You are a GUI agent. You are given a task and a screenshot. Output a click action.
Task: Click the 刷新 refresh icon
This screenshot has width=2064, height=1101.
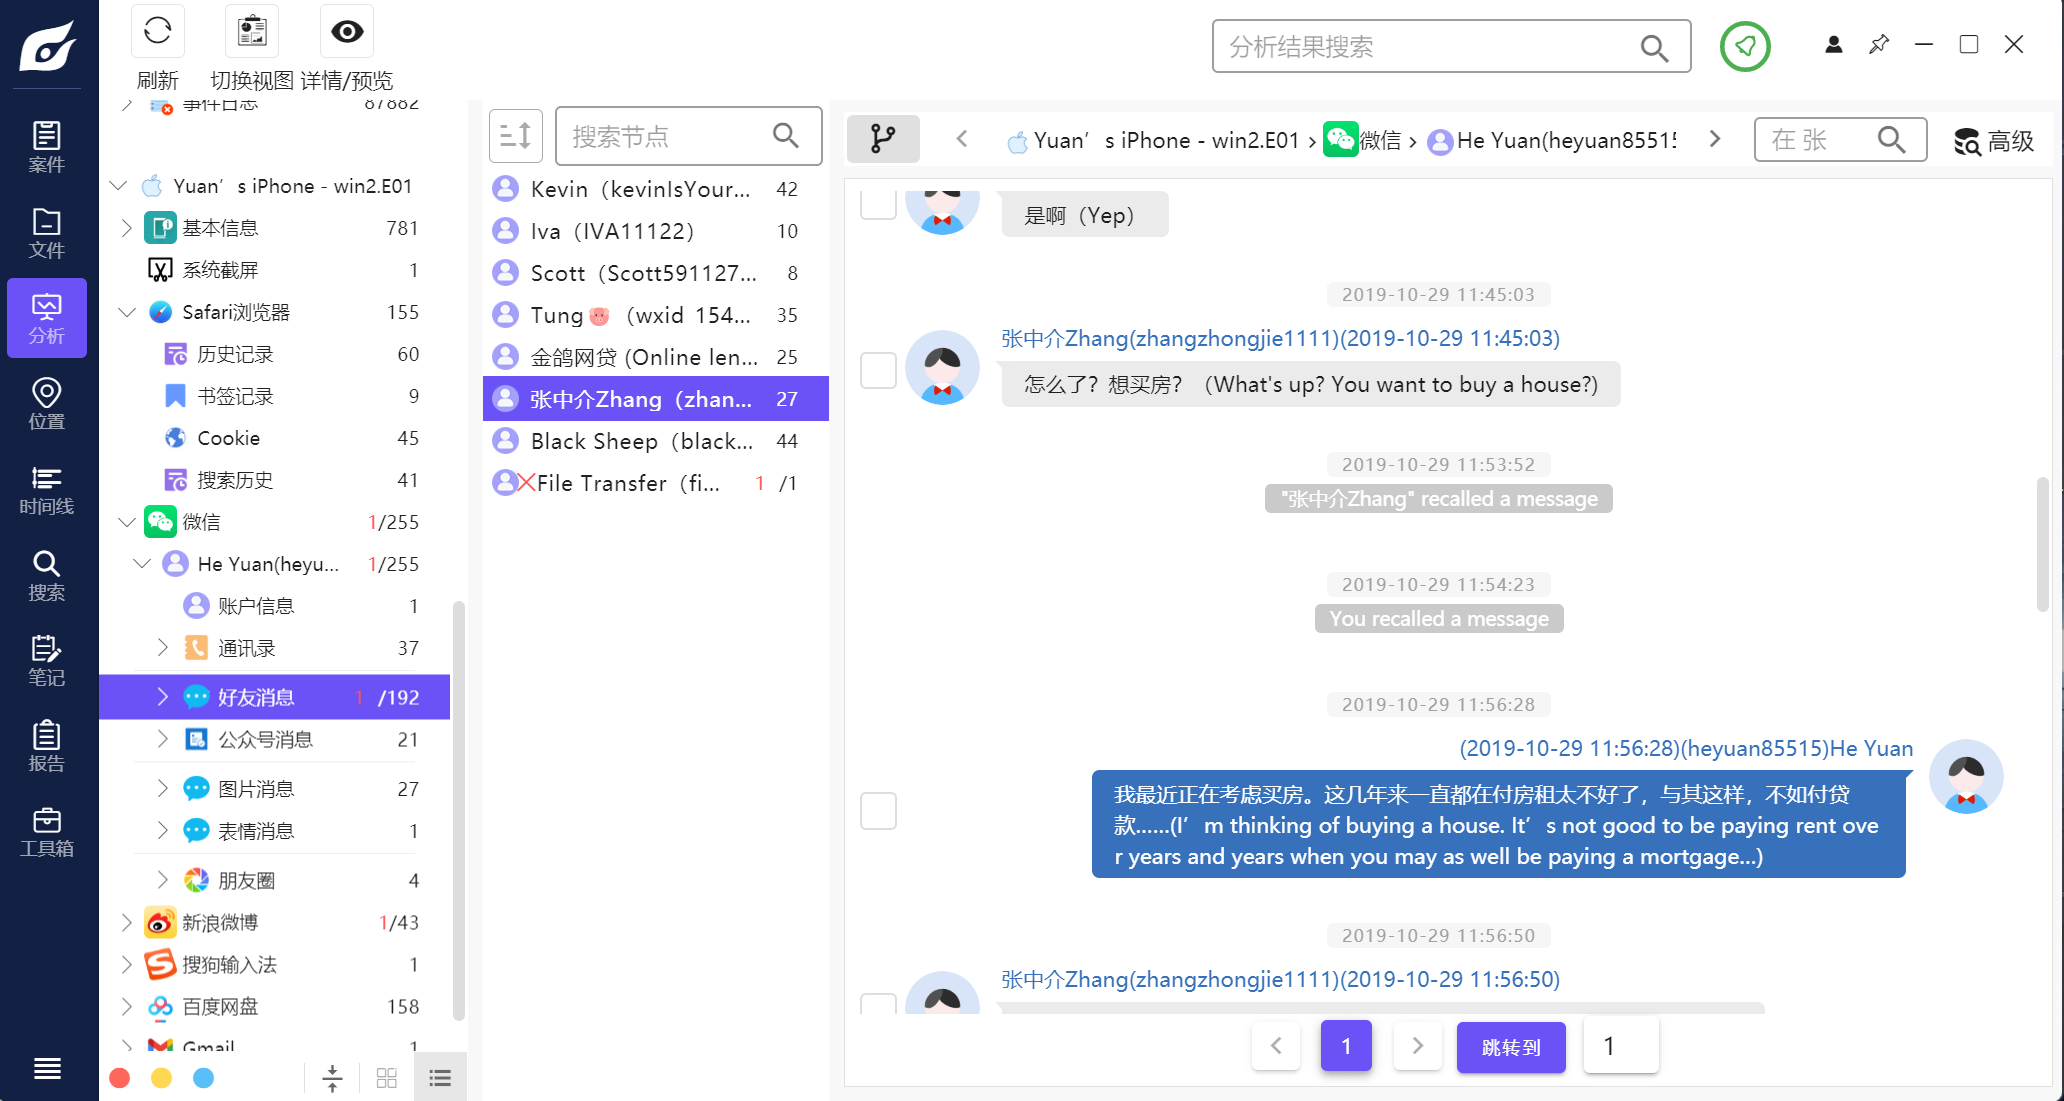point(157,32)
